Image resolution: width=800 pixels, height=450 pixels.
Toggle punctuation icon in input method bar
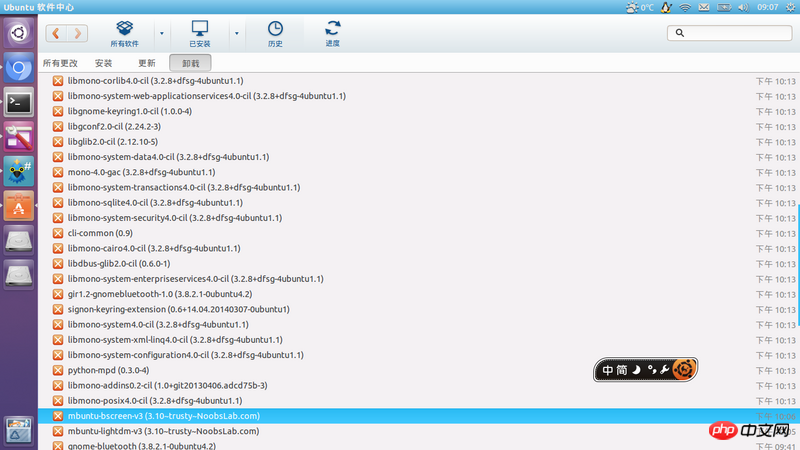pyautogui.click(x=652, y=369)
